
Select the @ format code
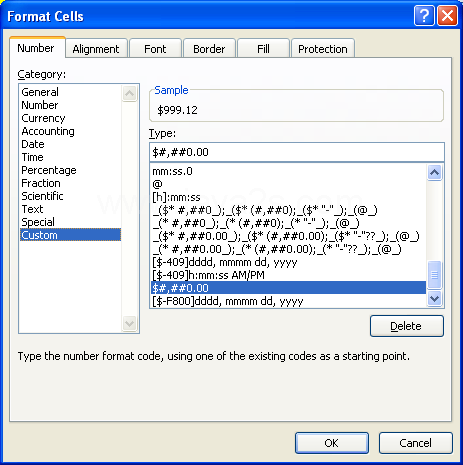[288, 184]
